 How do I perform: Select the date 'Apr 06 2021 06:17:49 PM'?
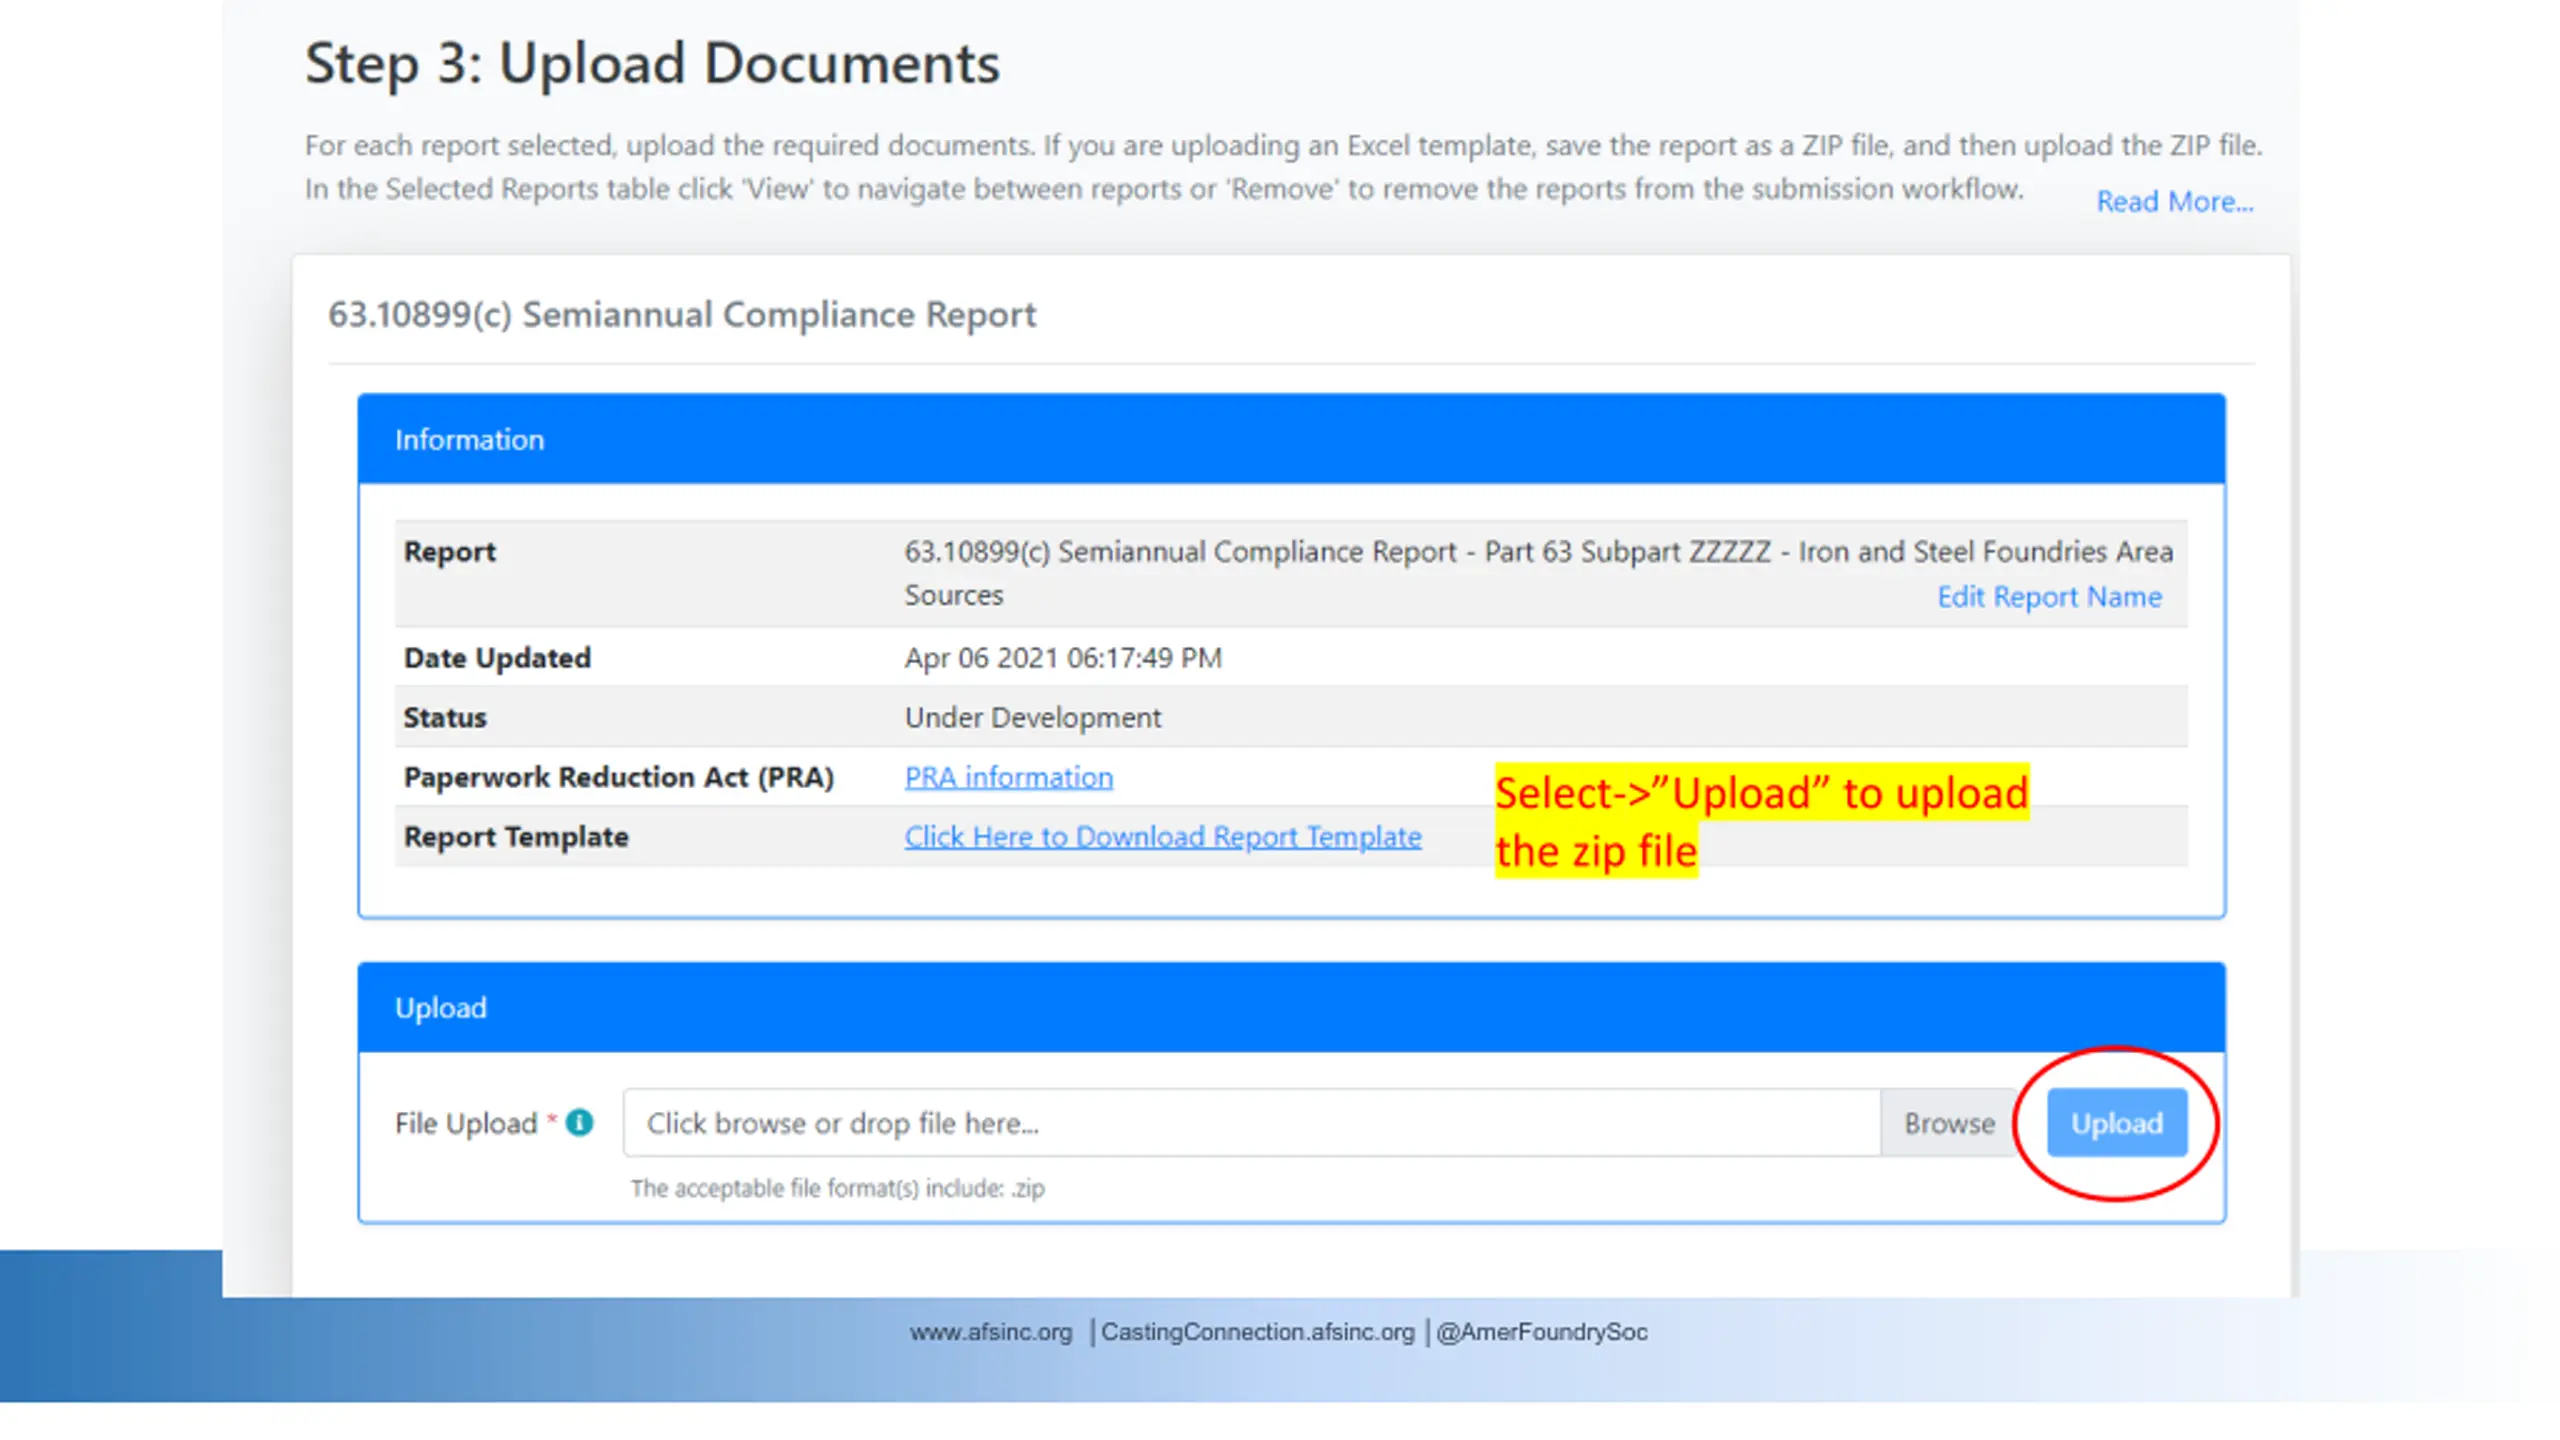(1063, 658)
